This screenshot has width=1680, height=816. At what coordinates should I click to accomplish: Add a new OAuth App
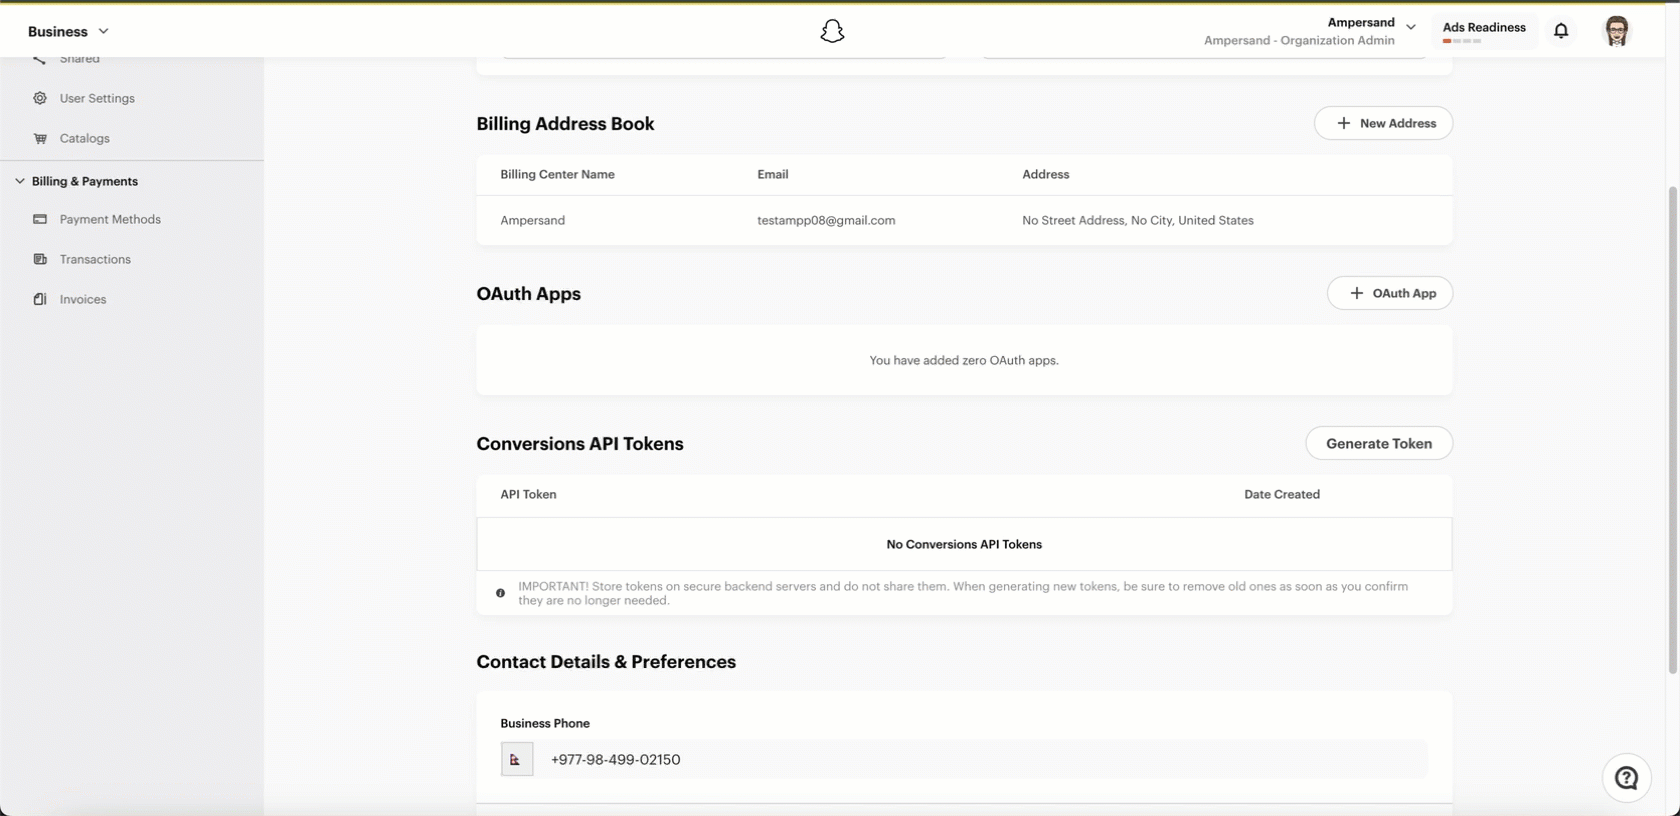[x=1390, y=293]
